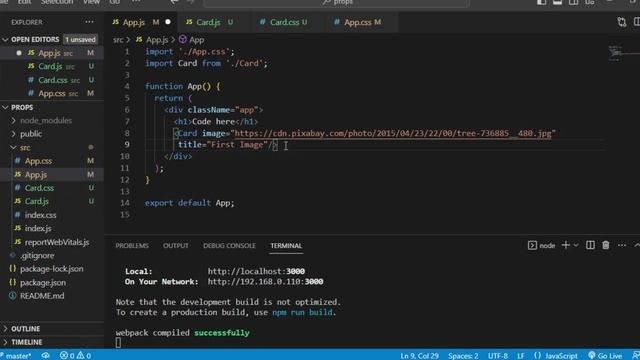Open the terminal panel's more actions menu
Image resolution: width=640 pixels, height=360 pixels.
point(622,245)
